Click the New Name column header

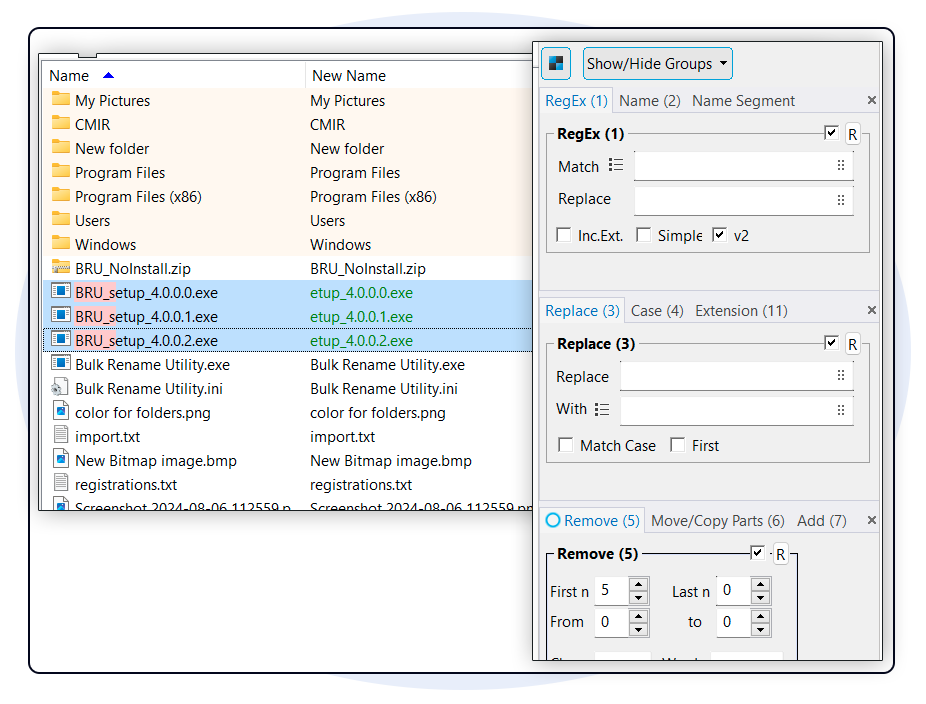coord(349,76)
